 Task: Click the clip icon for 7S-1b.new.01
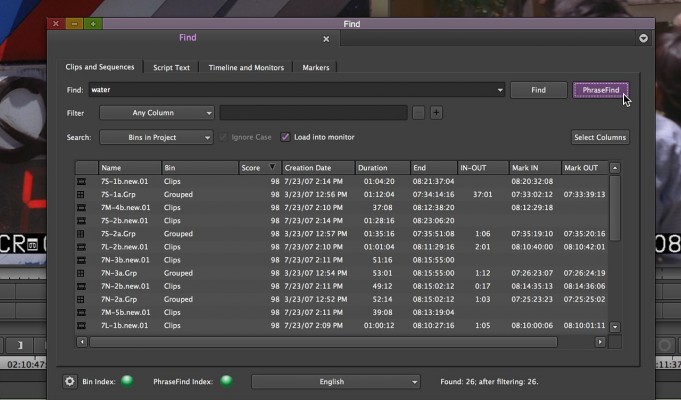(x=81, y=181)
